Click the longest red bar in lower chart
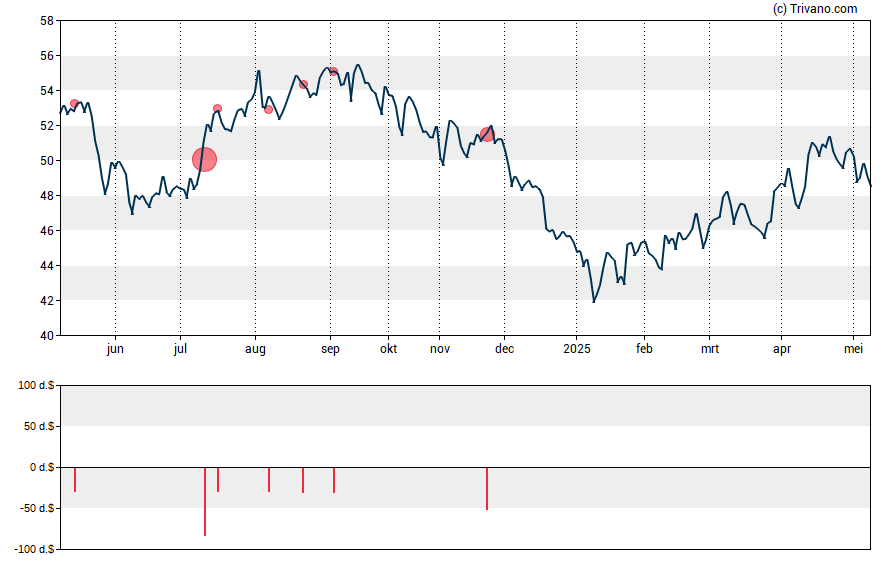 pyautogui.click(x=205, y=502)
